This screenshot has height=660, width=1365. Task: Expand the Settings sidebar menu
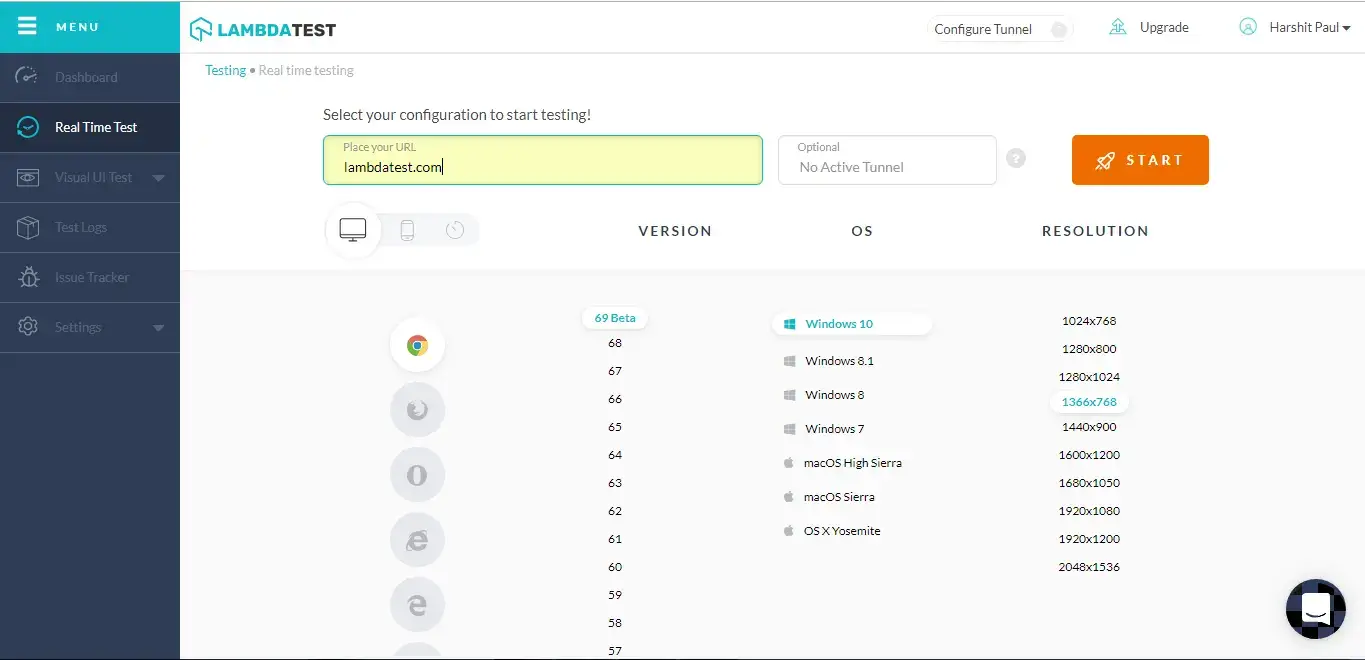click(x=158, y=328)
